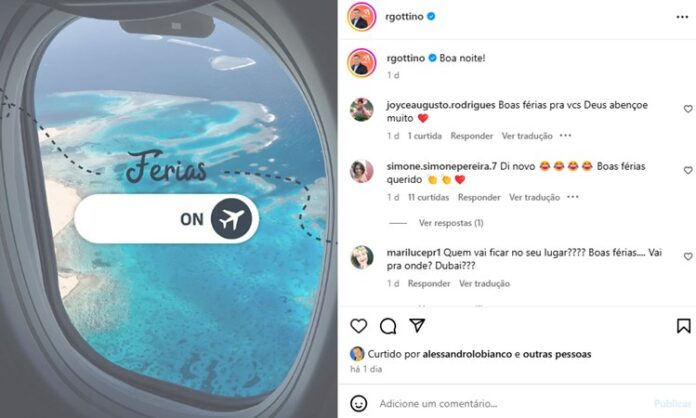Click Ver tradução on joyceaugusto.rodrigues comment
The width and height of the screenshot is (696, 418).
click(x=527, y=136)
